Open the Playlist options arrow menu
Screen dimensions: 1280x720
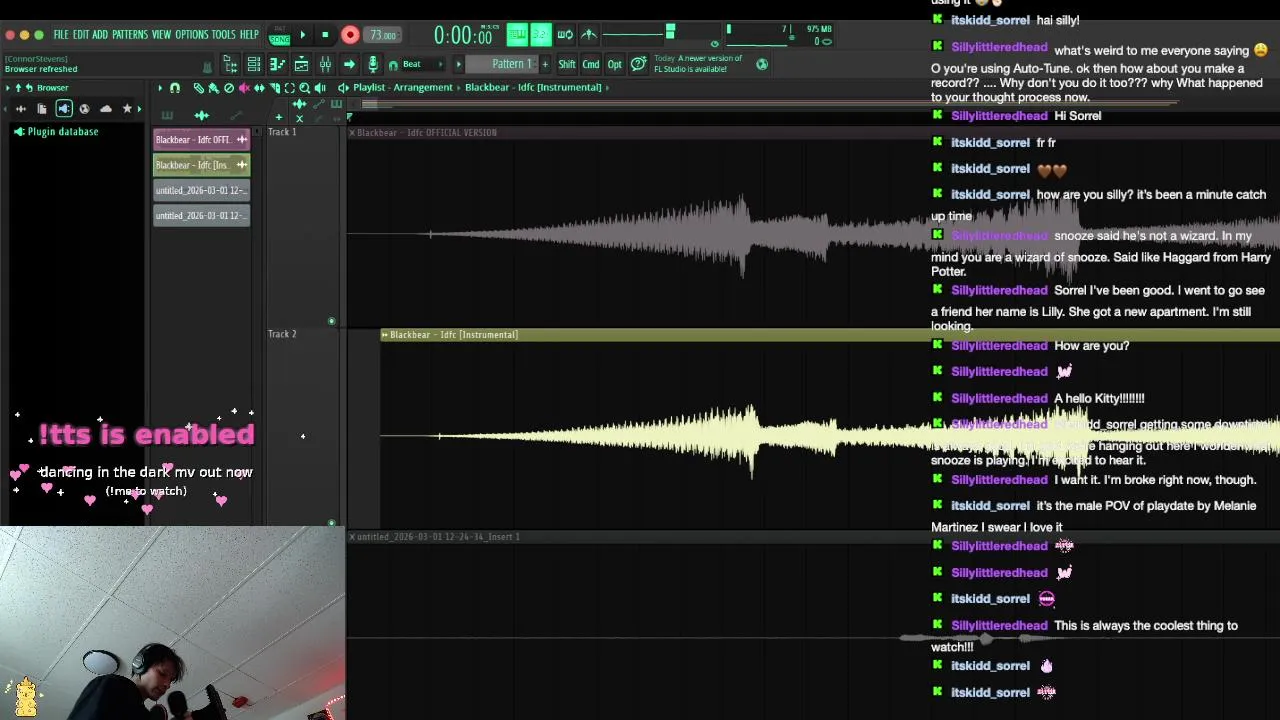(160, 88)
